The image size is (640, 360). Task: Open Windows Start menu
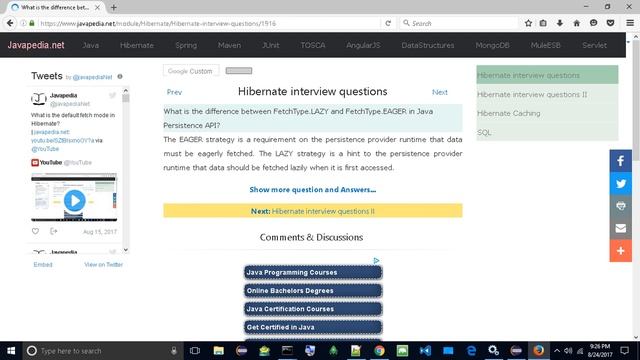click(x=11, y=351)
